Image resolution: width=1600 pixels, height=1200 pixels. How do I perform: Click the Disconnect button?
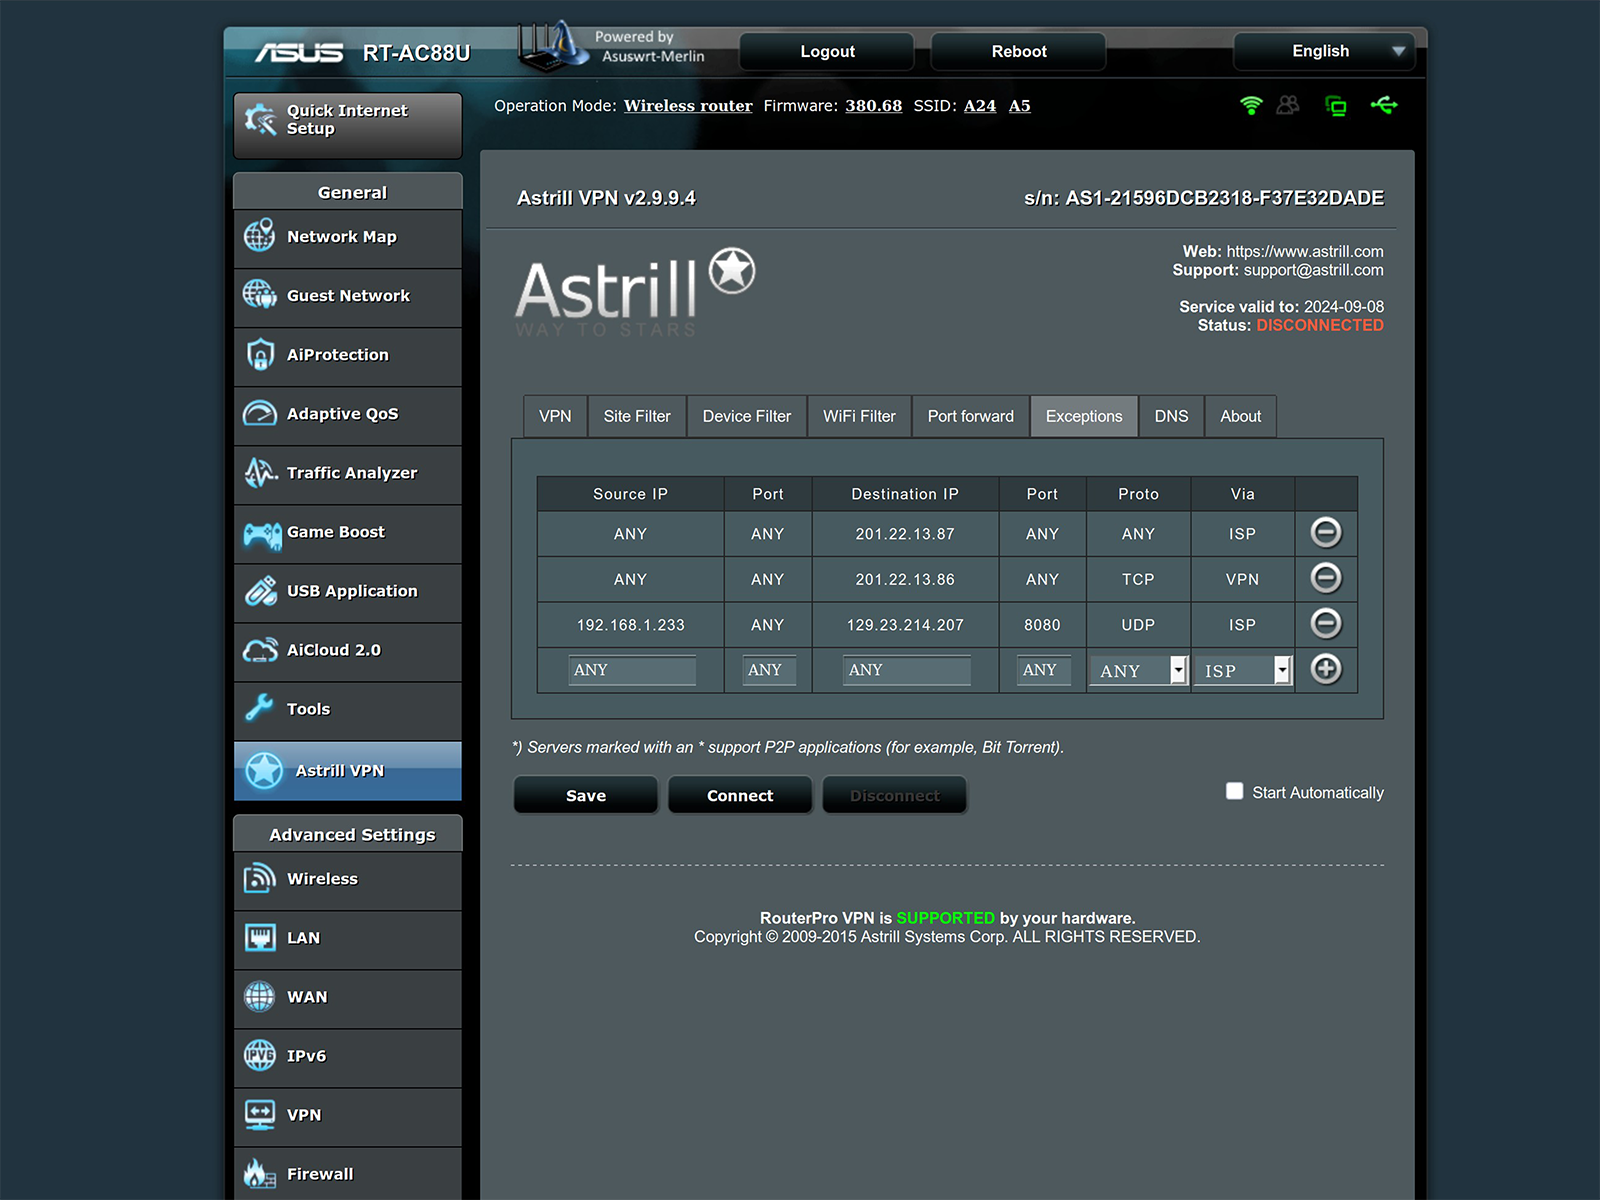[895, 795]
